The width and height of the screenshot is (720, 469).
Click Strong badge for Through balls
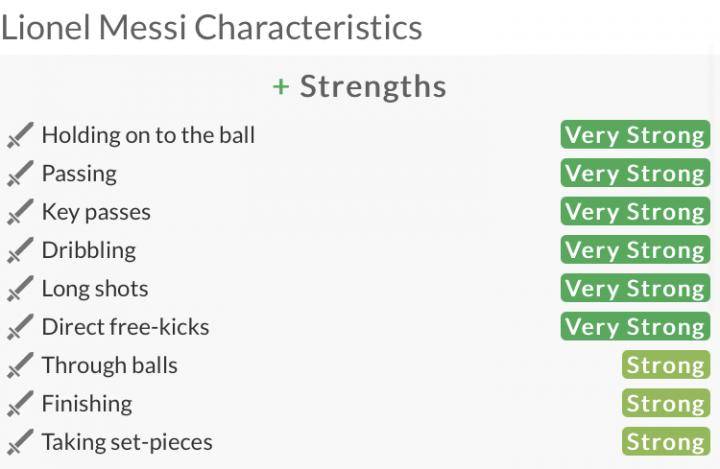pyautogui.click(x=666, y=366)
